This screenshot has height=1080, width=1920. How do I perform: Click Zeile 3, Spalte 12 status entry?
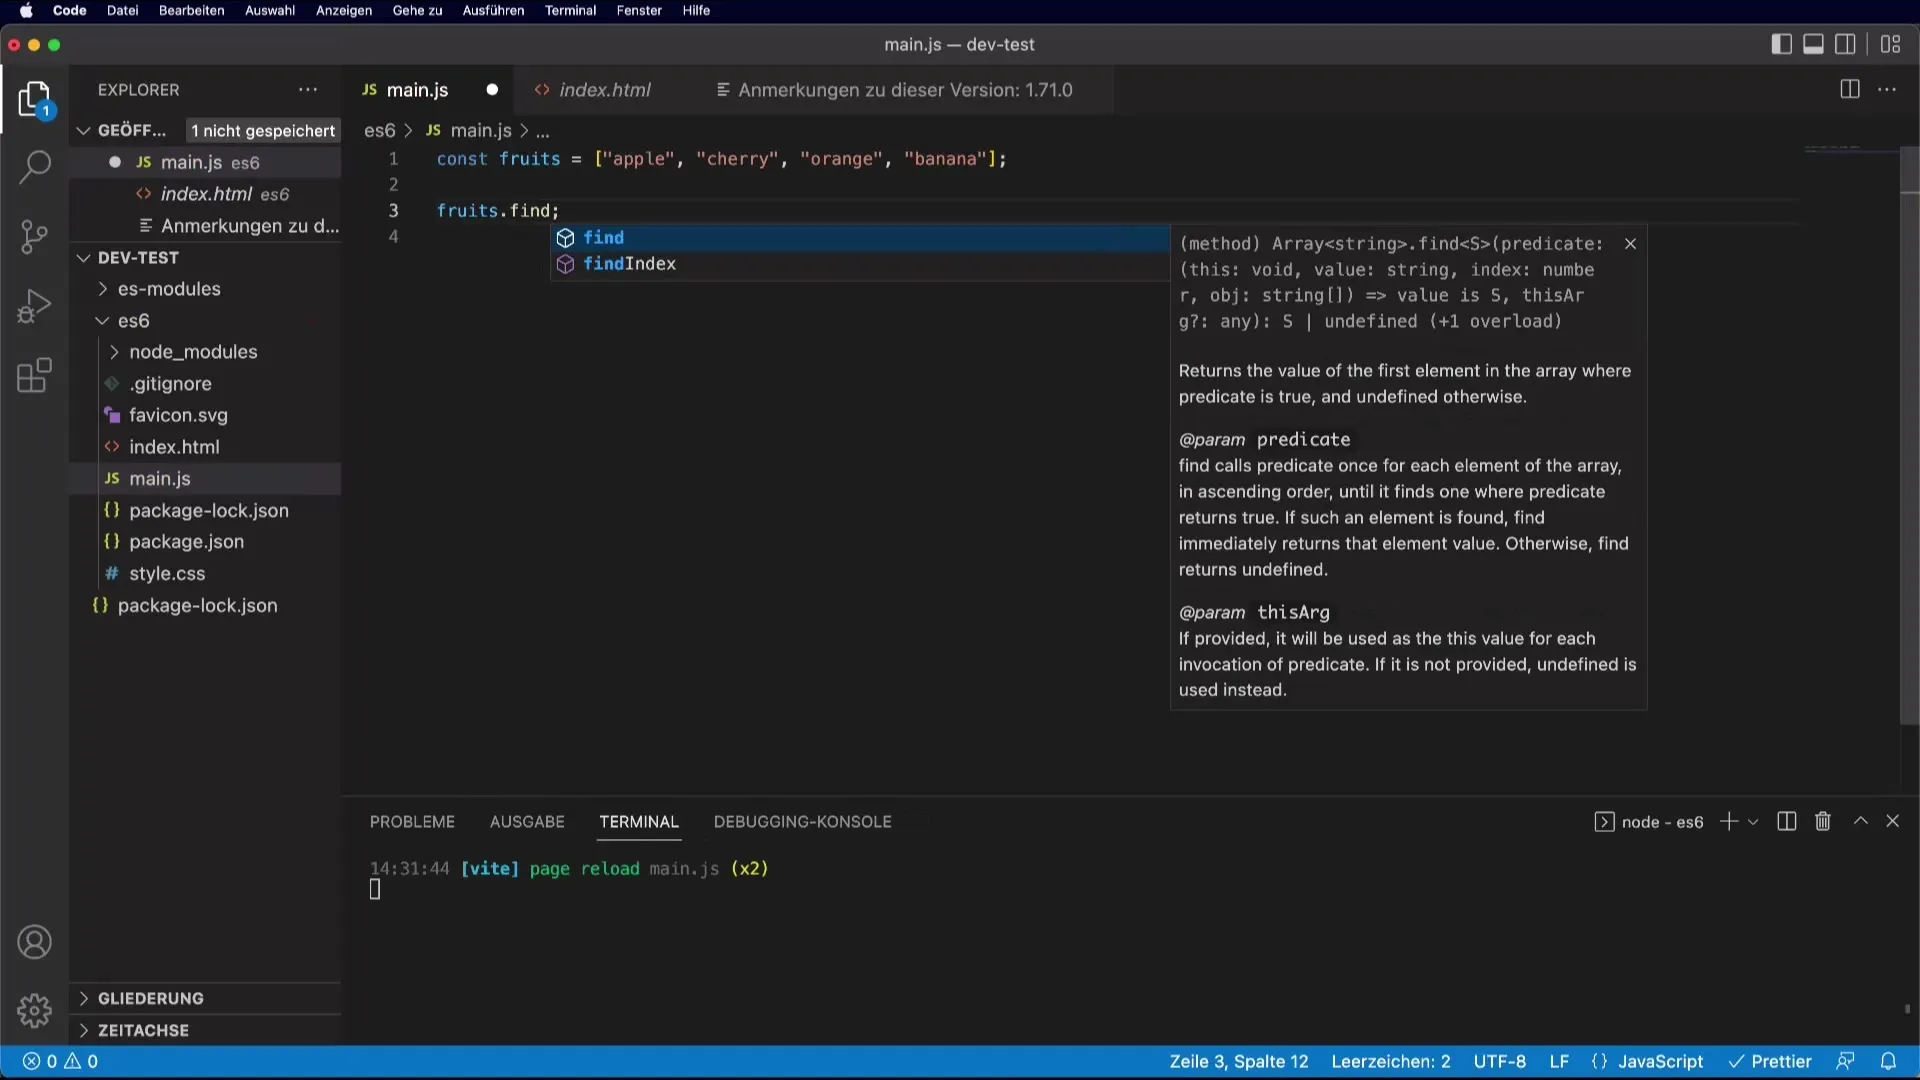point(1238,1061)
